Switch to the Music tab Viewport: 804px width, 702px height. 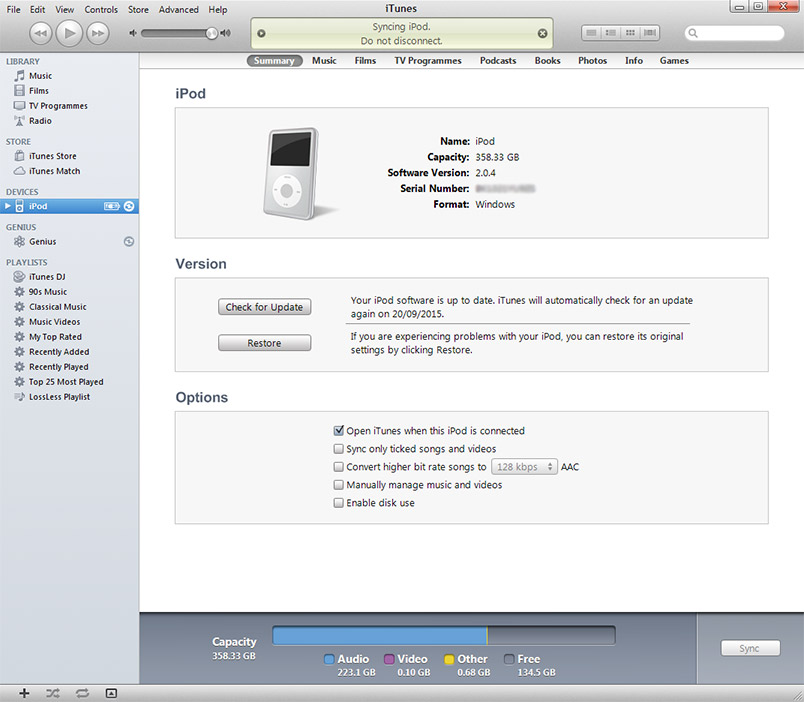(324, 61)
